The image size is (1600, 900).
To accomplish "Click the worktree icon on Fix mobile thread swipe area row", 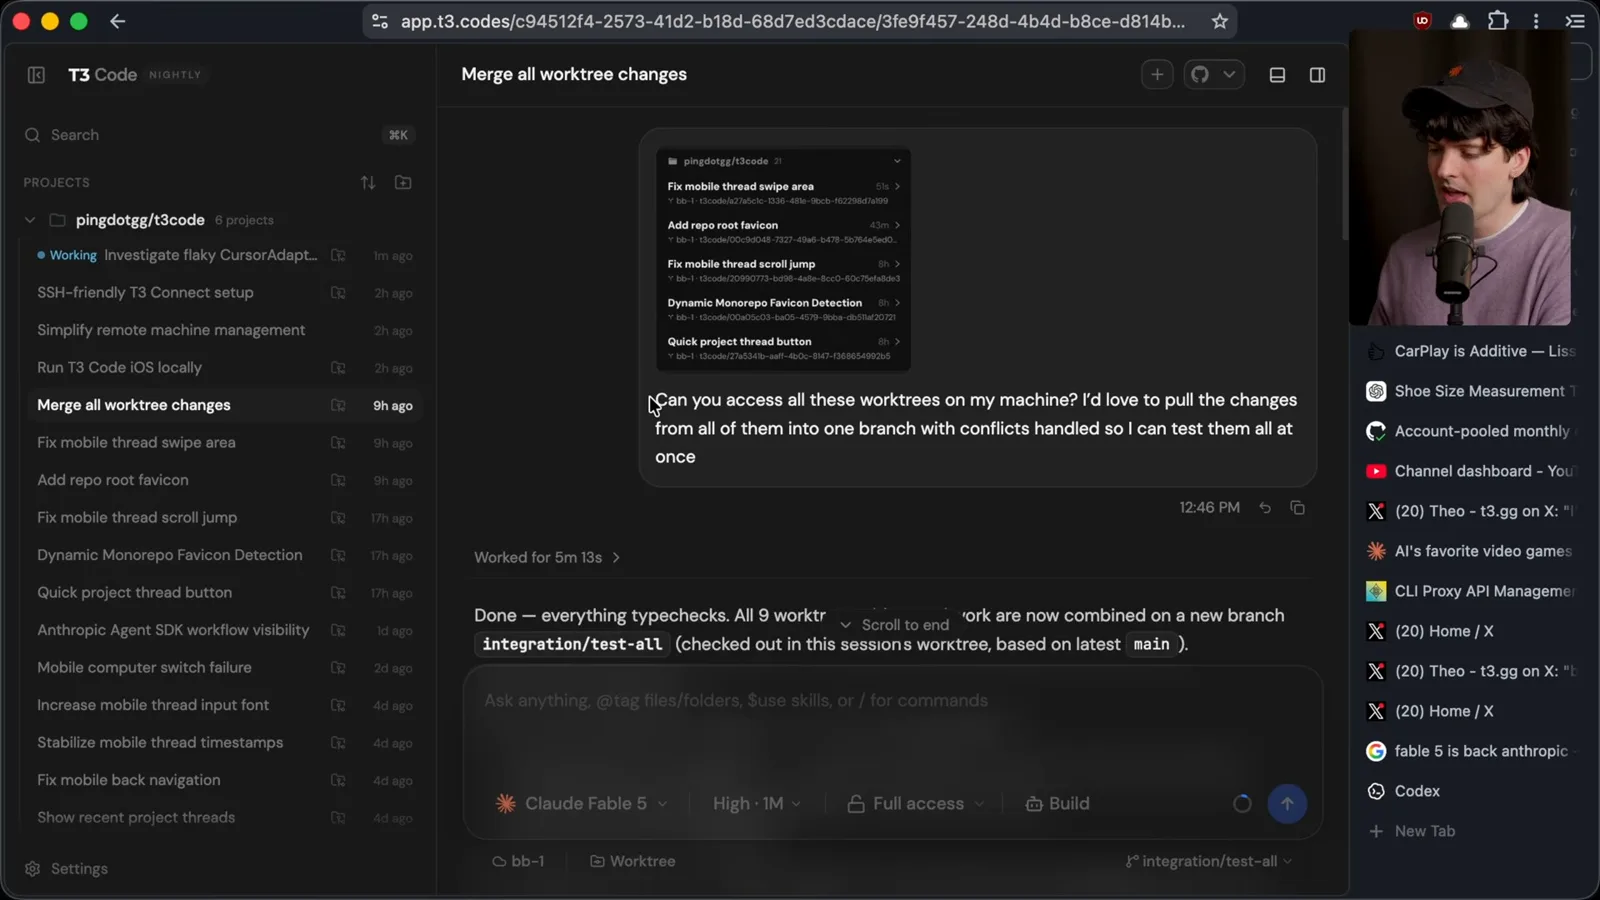I will 339,443.
